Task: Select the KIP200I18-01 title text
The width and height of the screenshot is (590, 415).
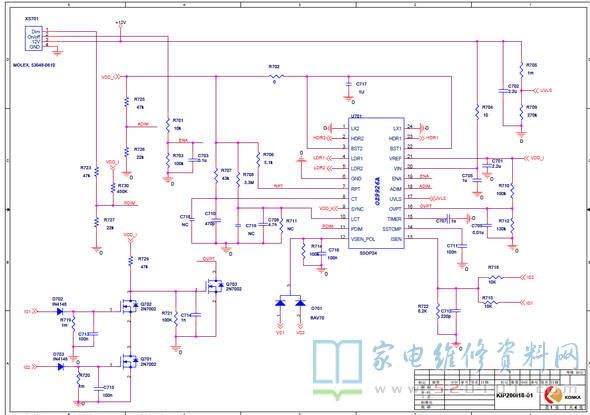Action: pos(514,395)
